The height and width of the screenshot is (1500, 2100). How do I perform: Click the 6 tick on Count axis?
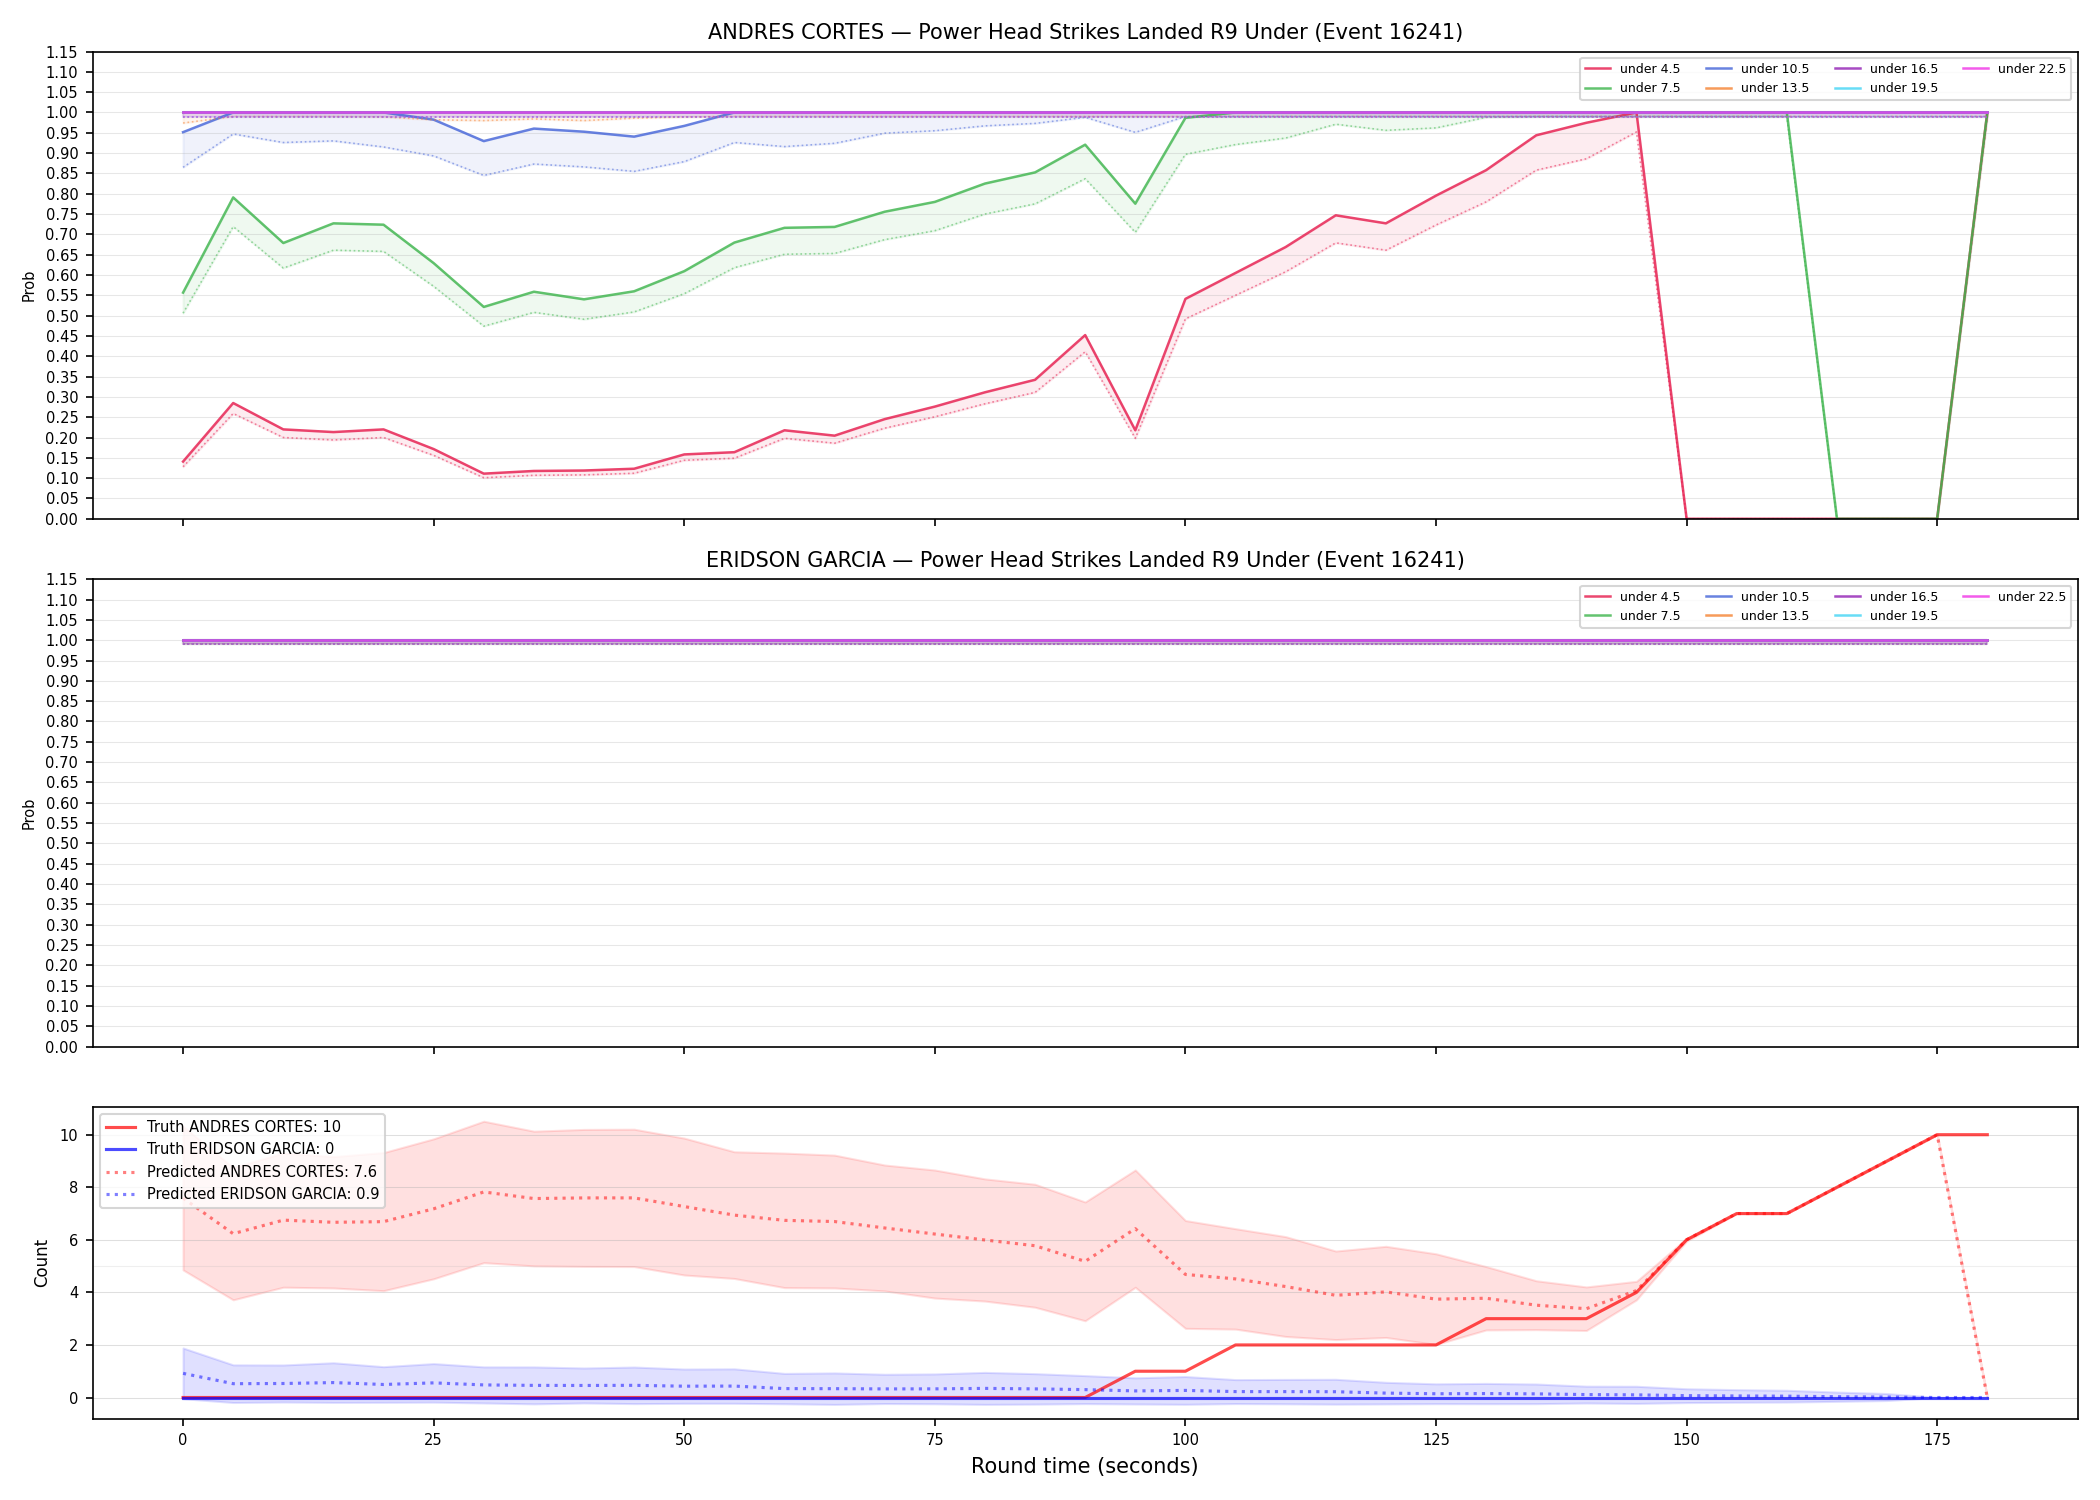click(74, 1240)
